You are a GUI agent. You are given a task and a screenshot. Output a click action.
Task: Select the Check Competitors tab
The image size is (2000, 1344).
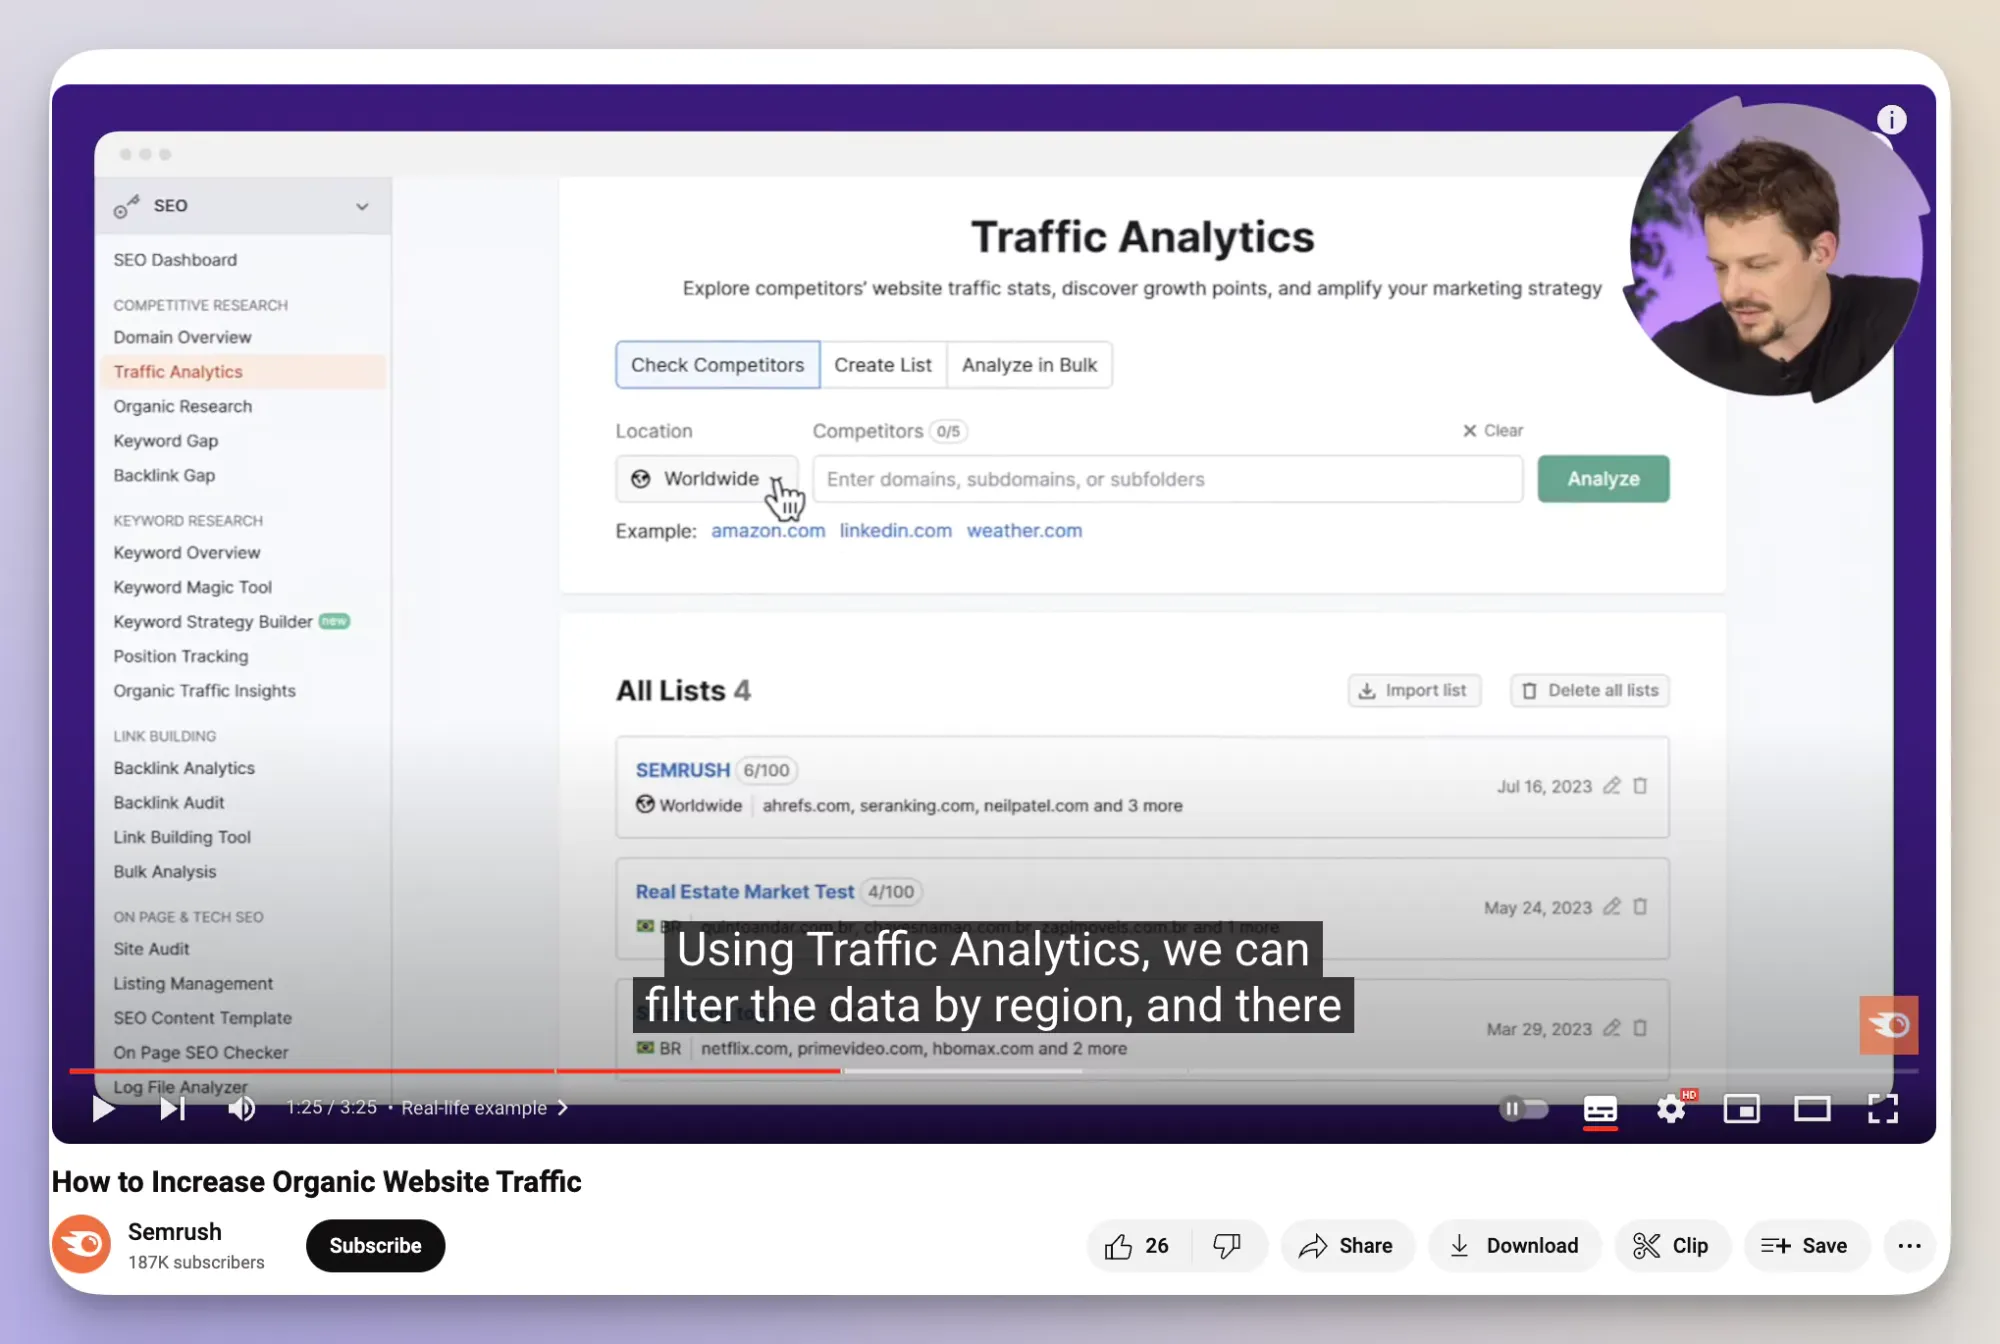717,365
